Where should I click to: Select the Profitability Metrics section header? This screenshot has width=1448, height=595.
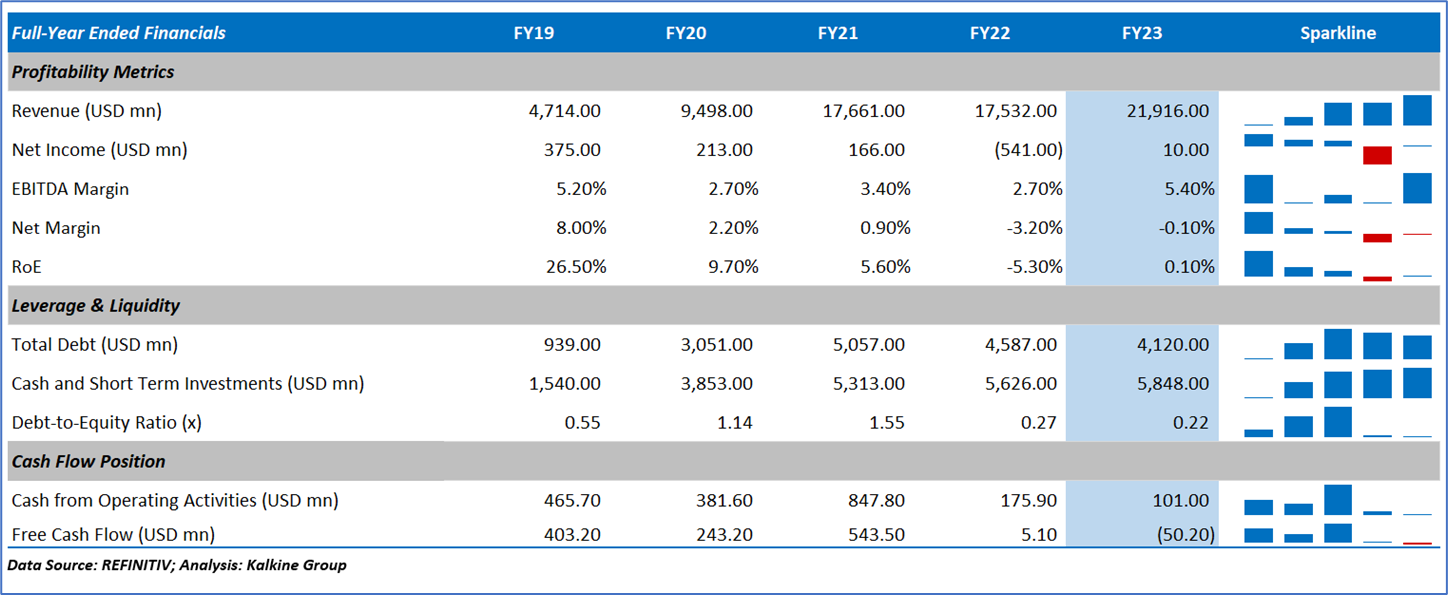pos(93,72)
